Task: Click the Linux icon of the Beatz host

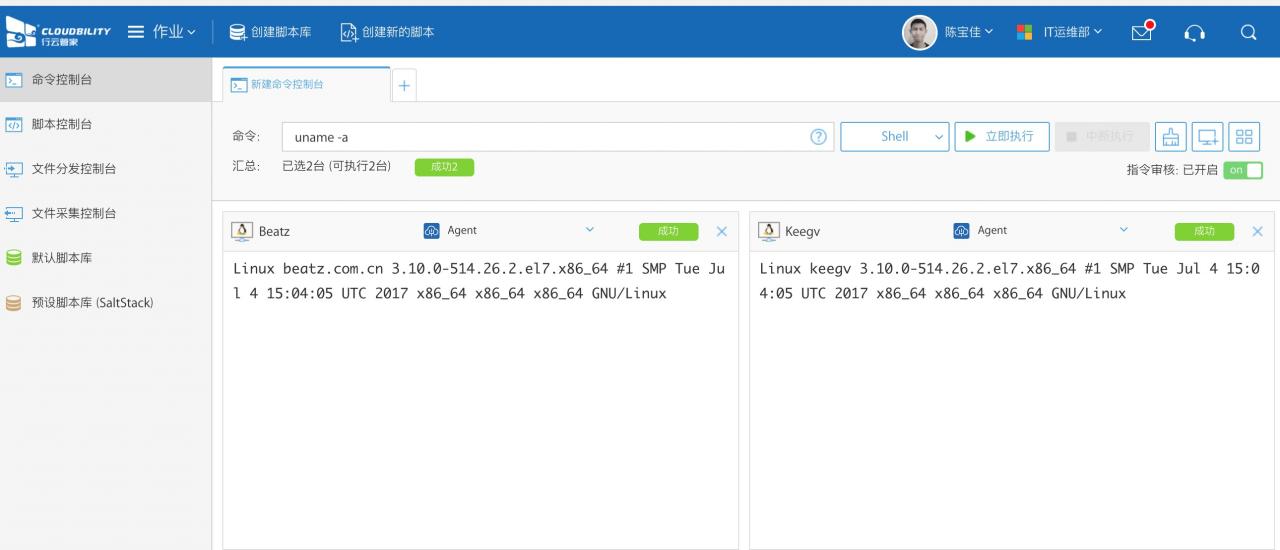Action: (x=242, y=231)
